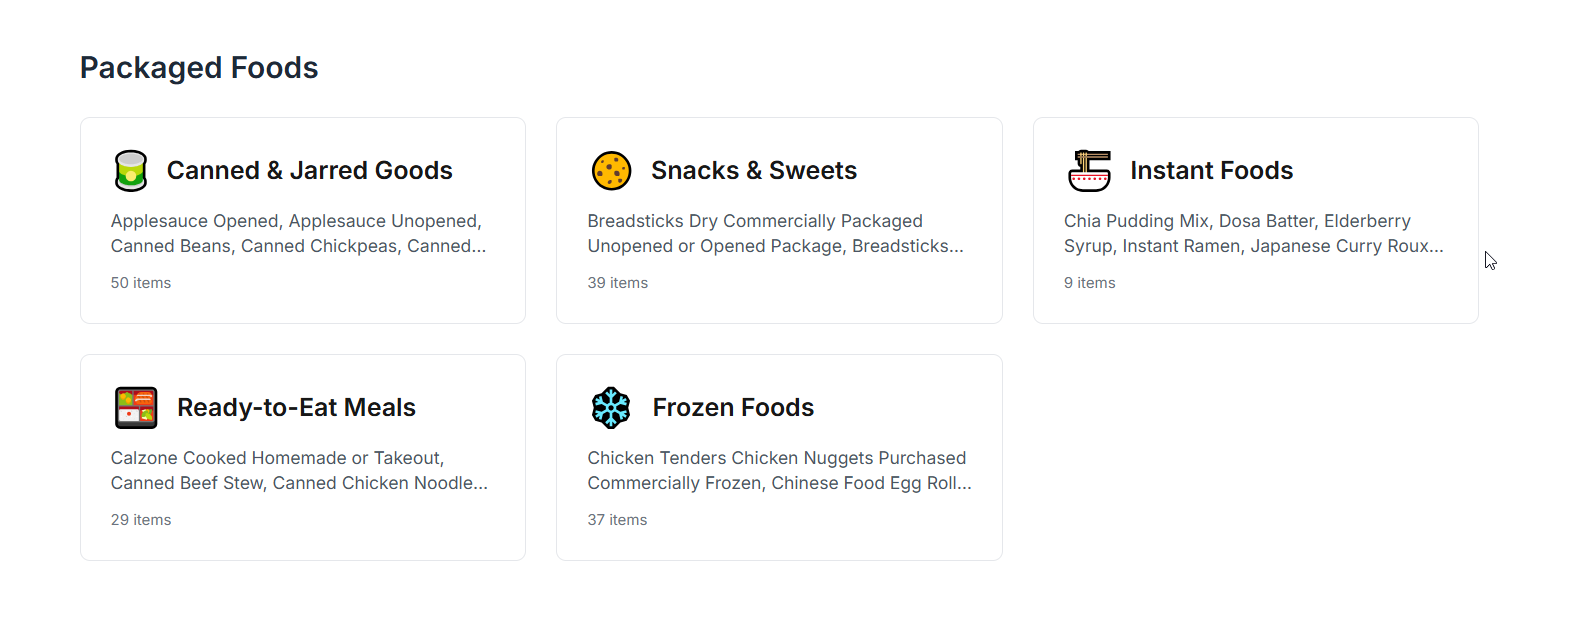Click the Breadsticks Dry description text
Image resolution: width=1586 pixels, height=617 pixels.
[776, 234]
